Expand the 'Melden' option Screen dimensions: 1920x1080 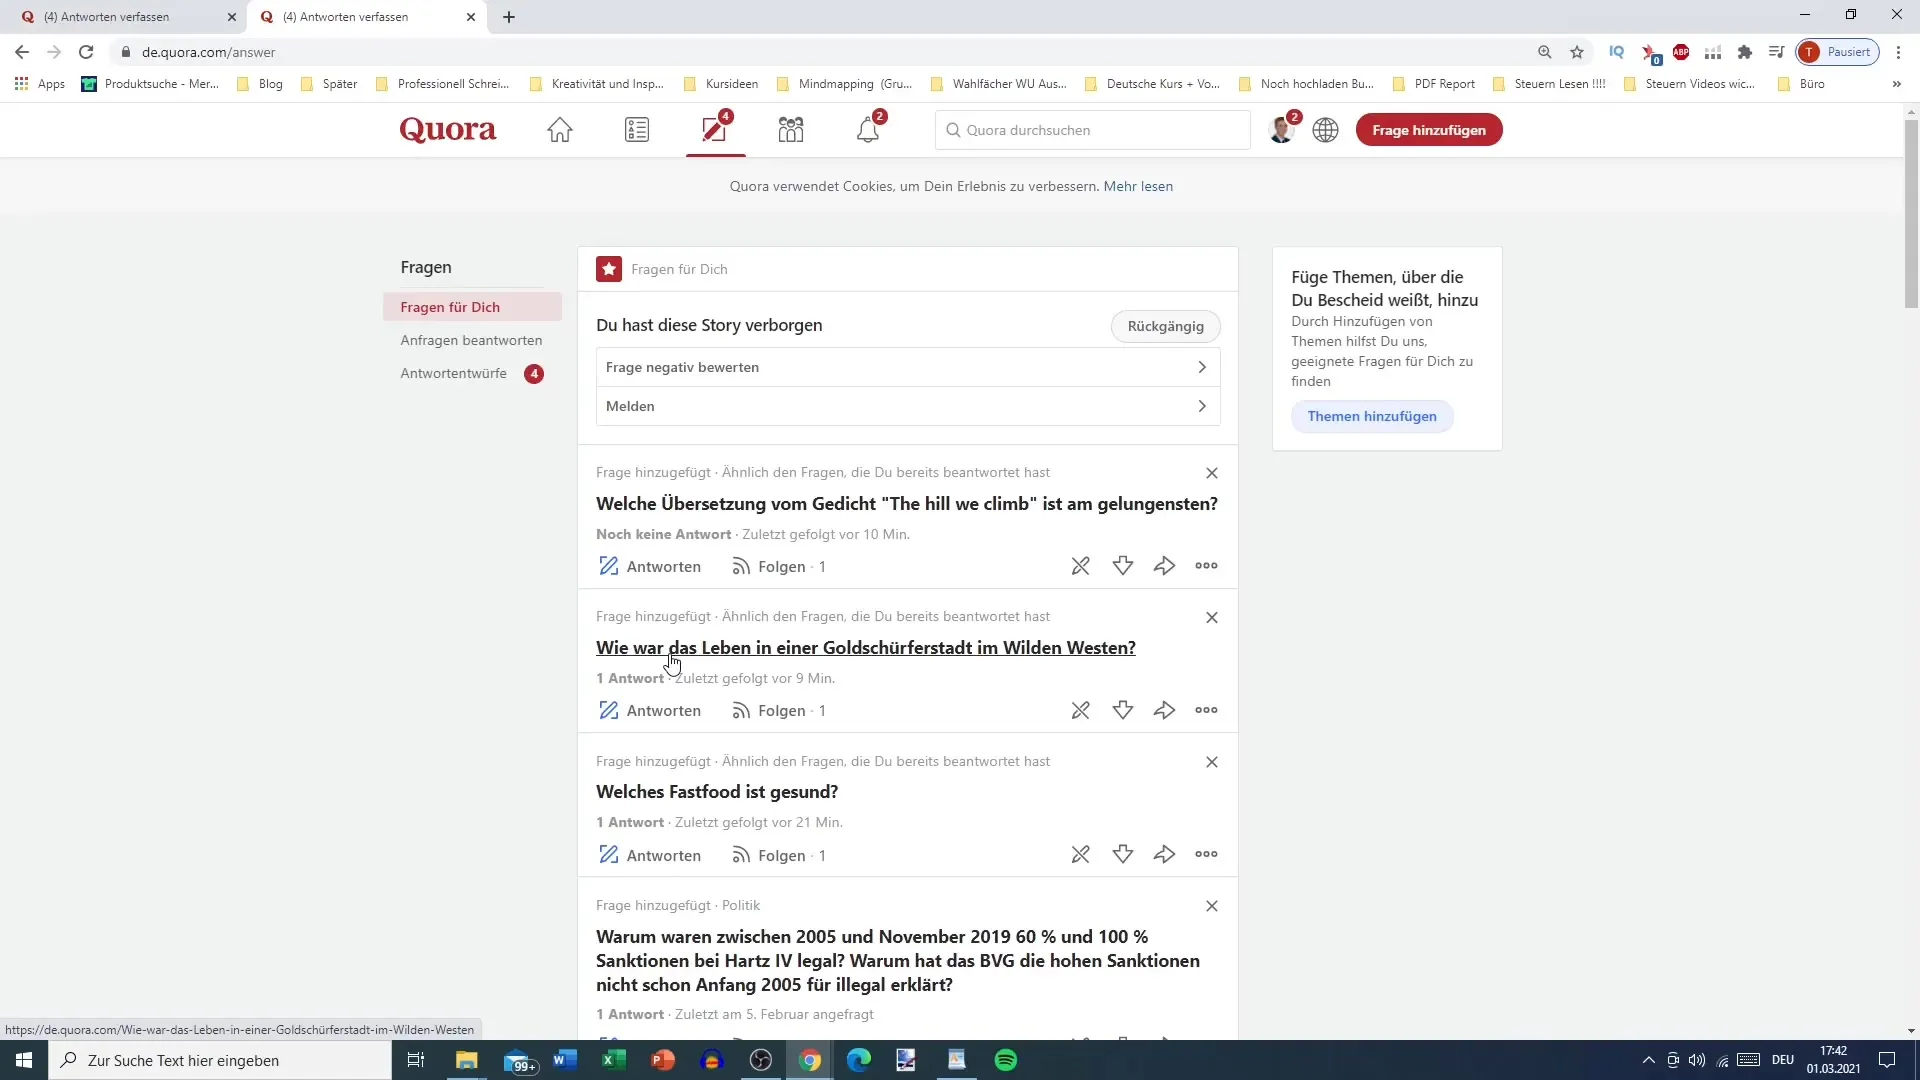[908, 406]
